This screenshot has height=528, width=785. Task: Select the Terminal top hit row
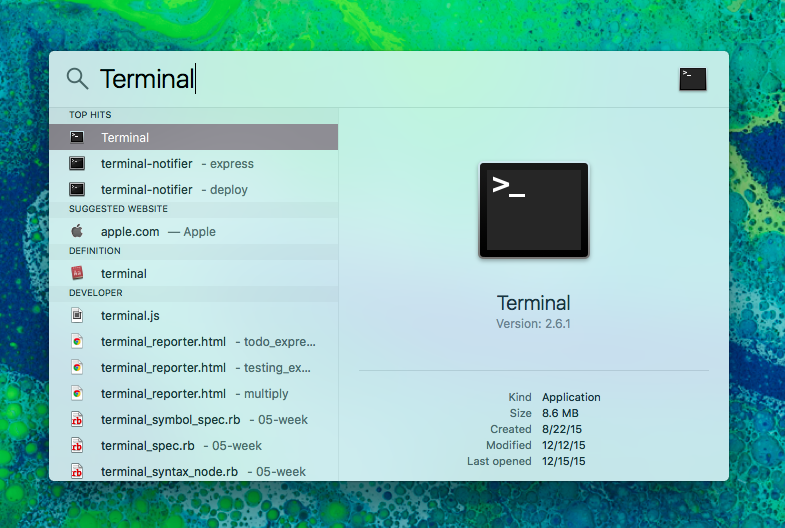coord(193,137)
